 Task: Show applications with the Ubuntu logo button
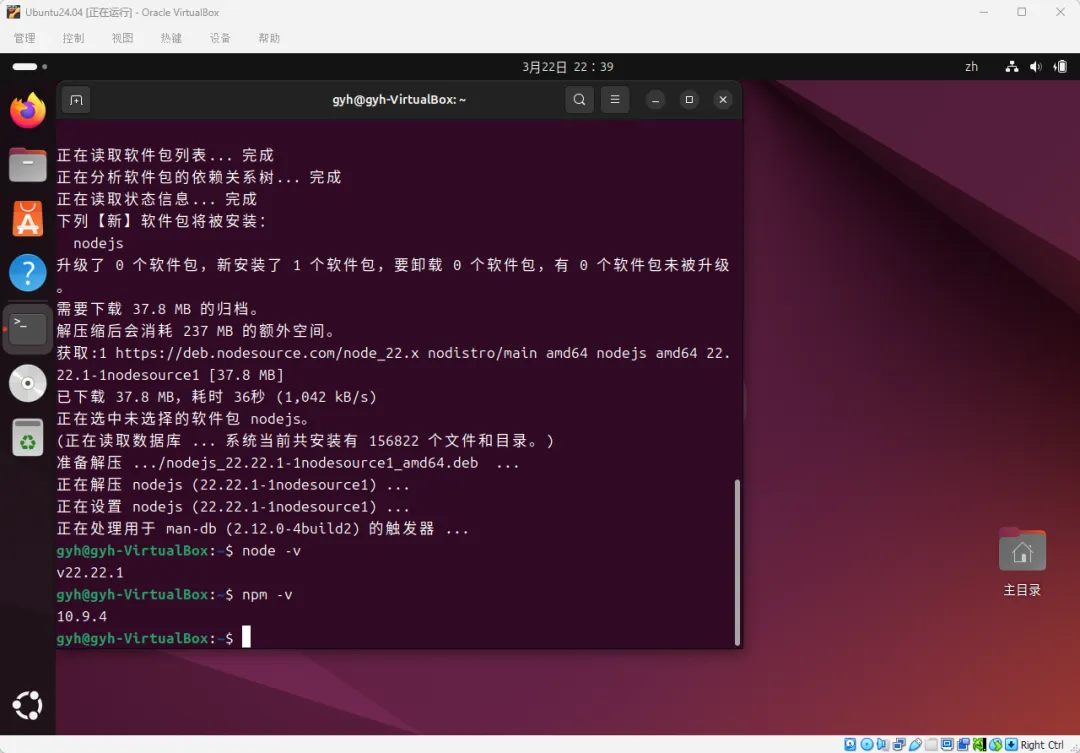pos(28,705)
